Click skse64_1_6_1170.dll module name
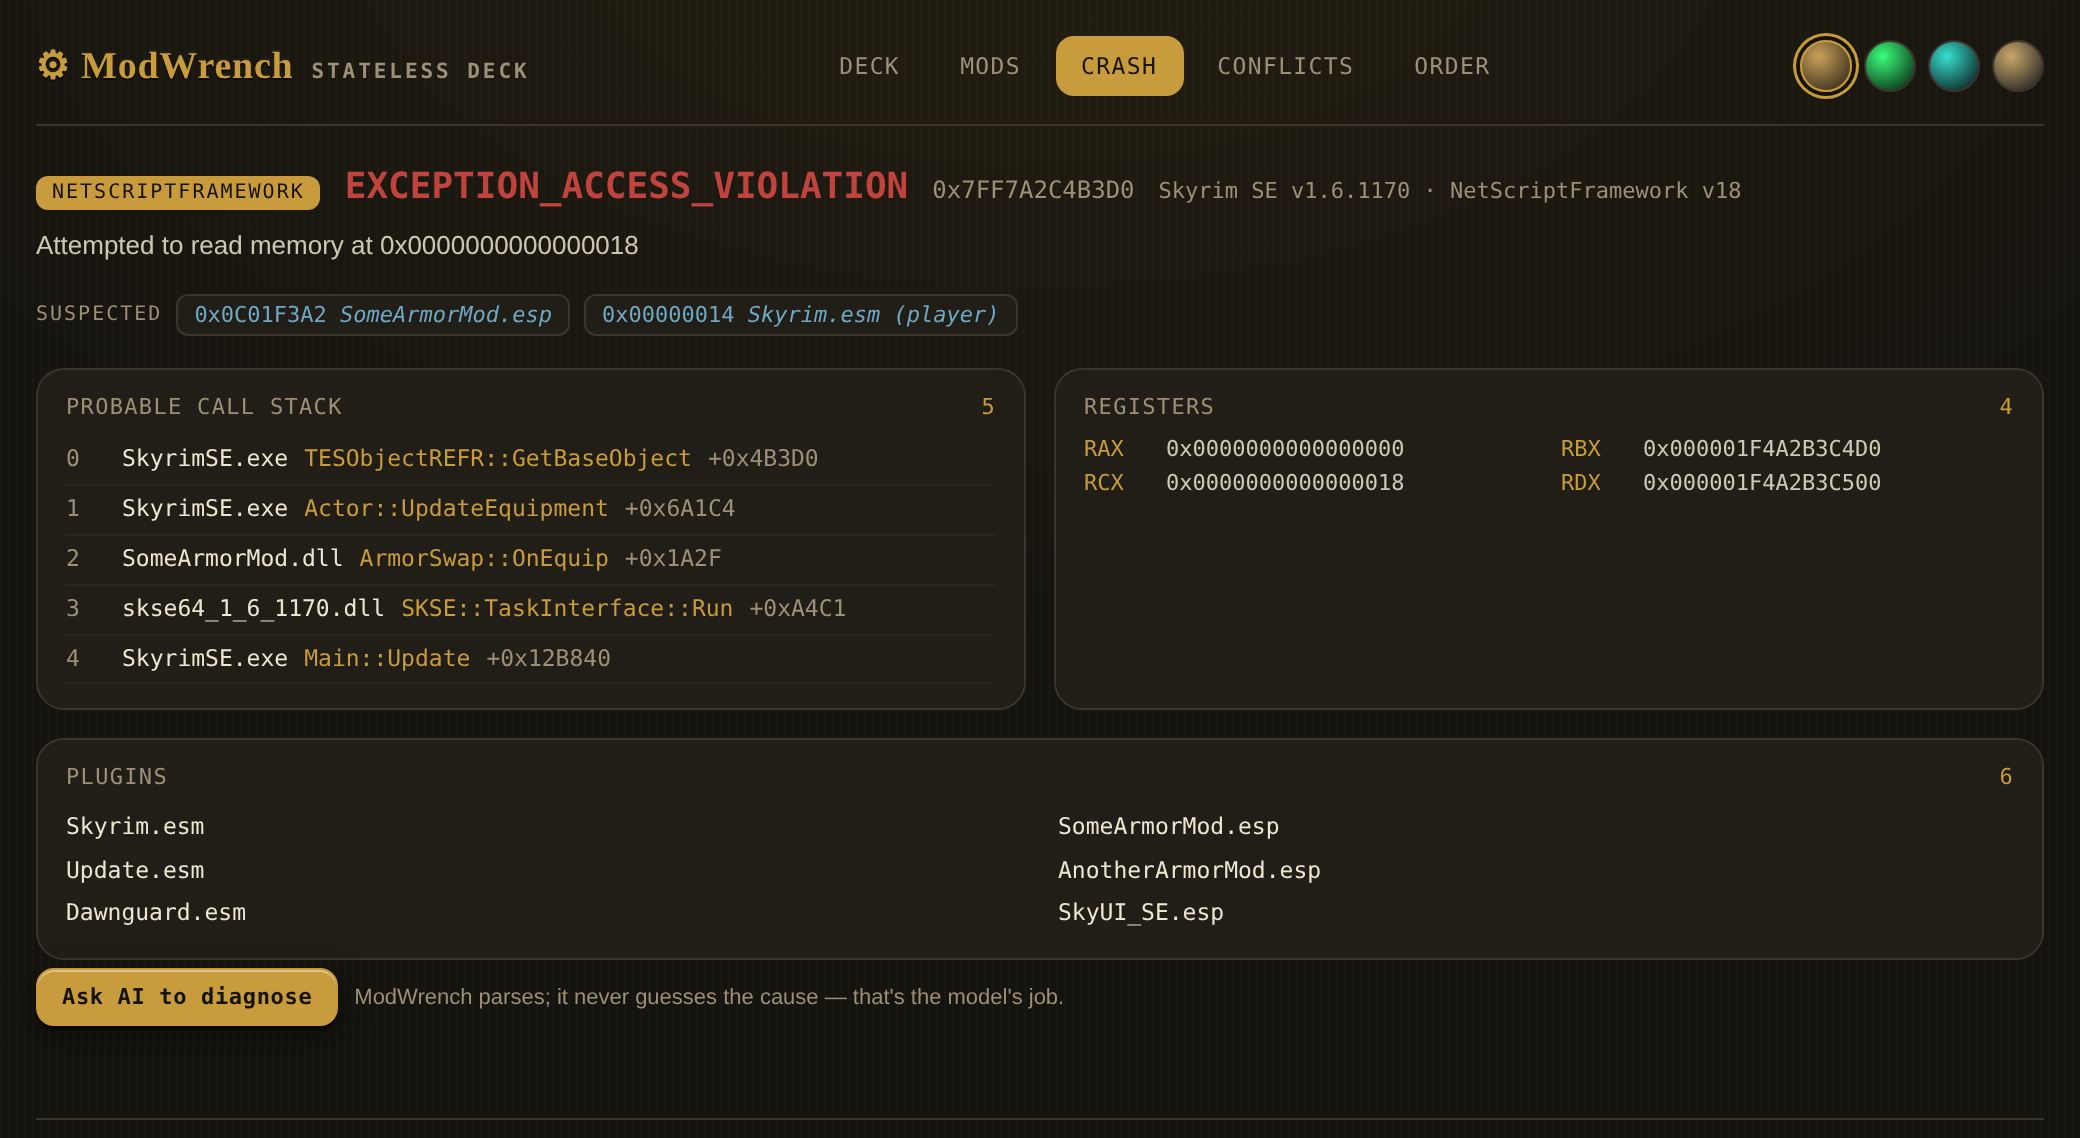Screen dimensions: 2080x1138 click(253, 608)
